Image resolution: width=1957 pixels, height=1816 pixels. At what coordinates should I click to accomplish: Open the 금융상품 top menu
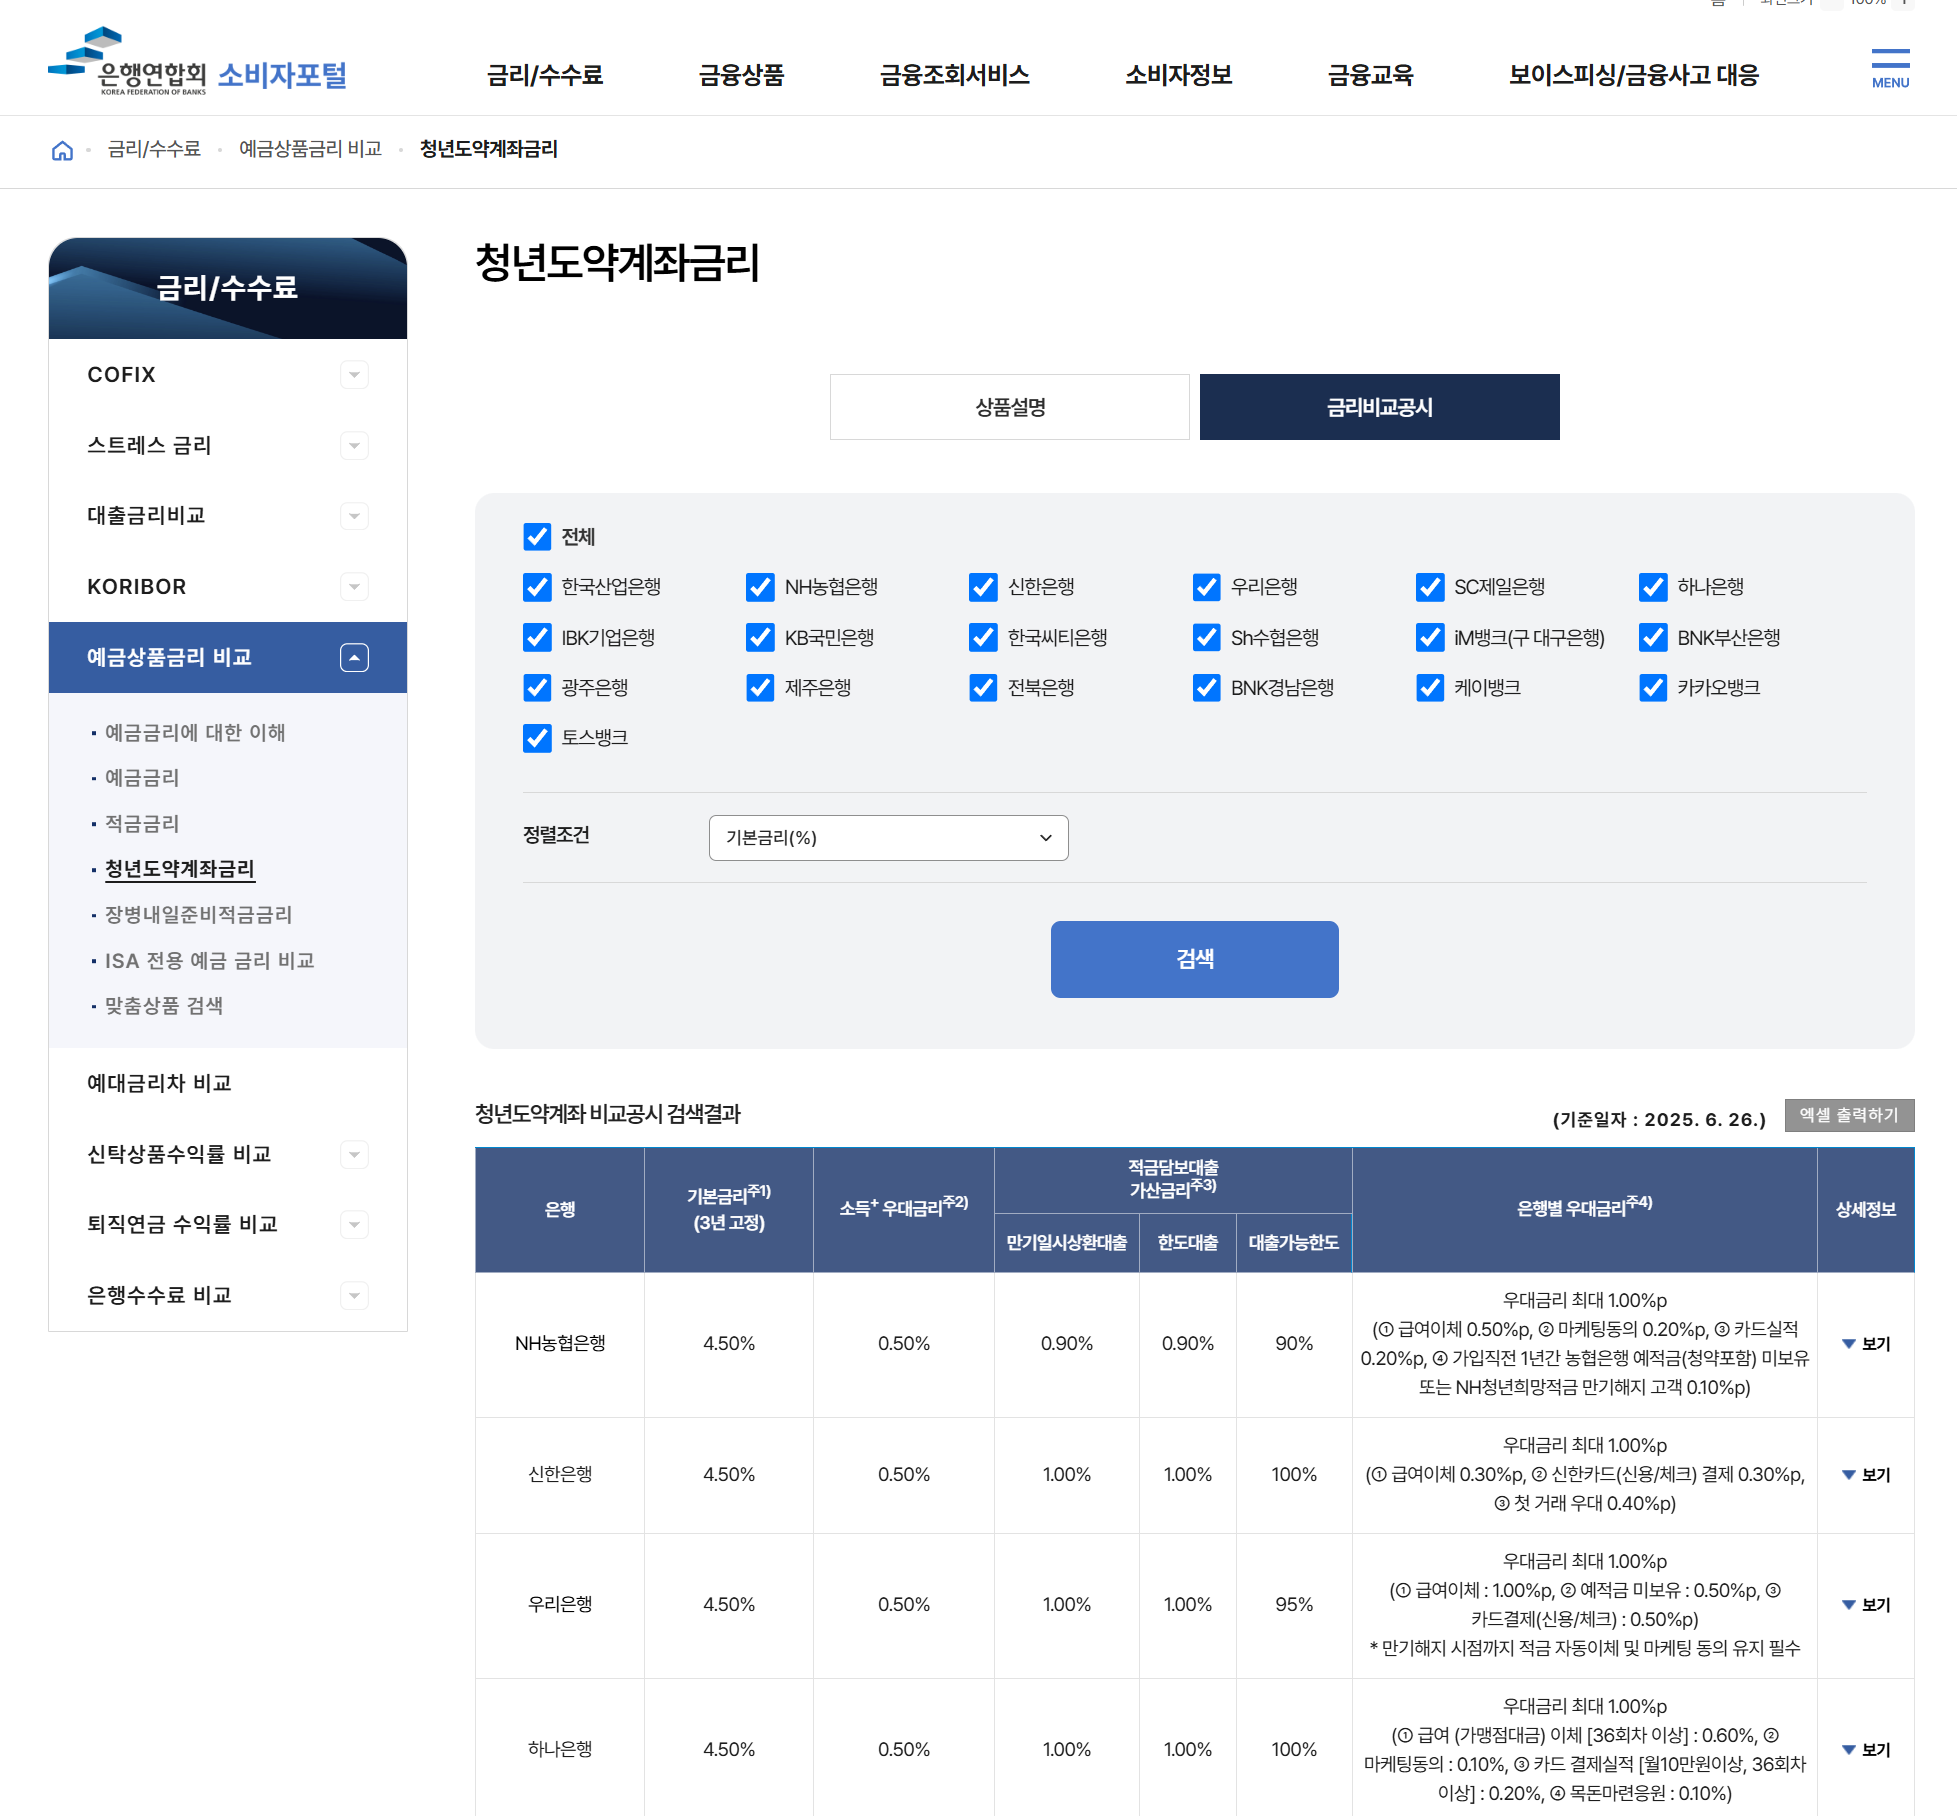(741, 75)
